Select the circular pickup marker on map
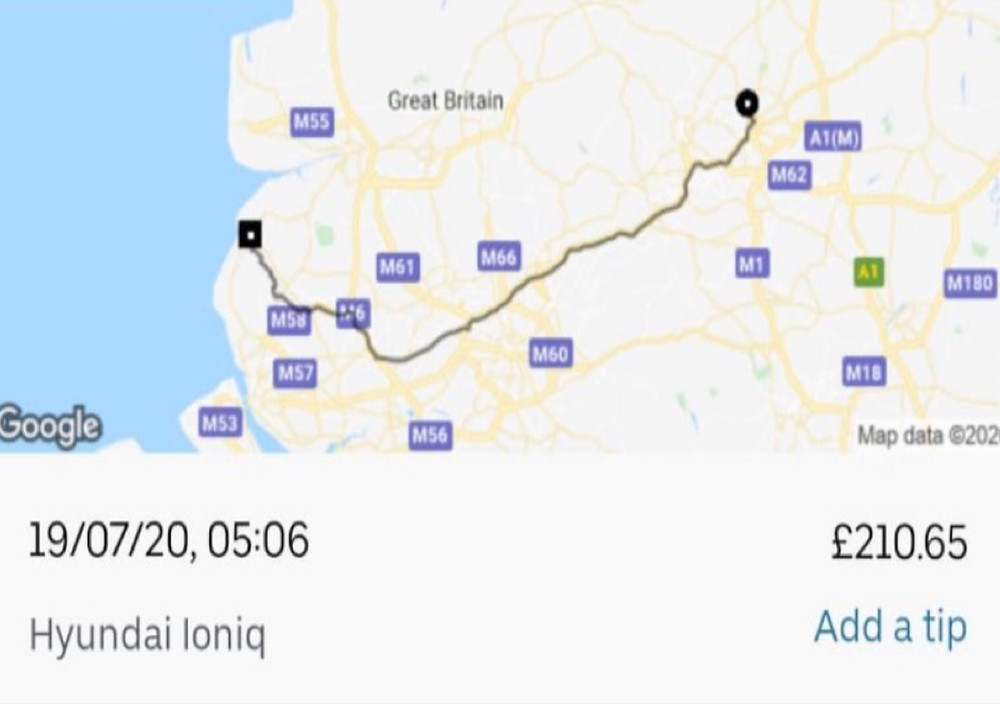1000x704 pixels. coord(747,103)
